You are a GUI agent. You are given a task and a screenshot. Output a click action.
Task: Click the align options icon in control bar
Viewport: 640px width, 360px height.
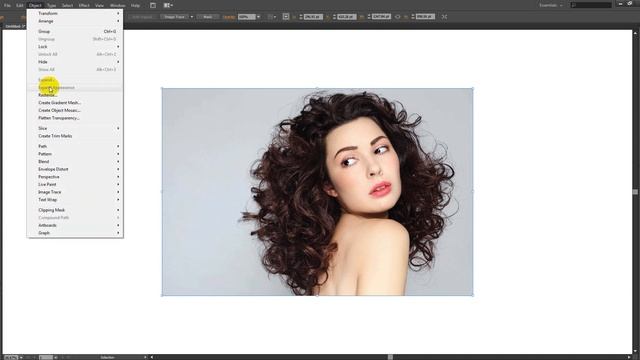tap(286, 17)
